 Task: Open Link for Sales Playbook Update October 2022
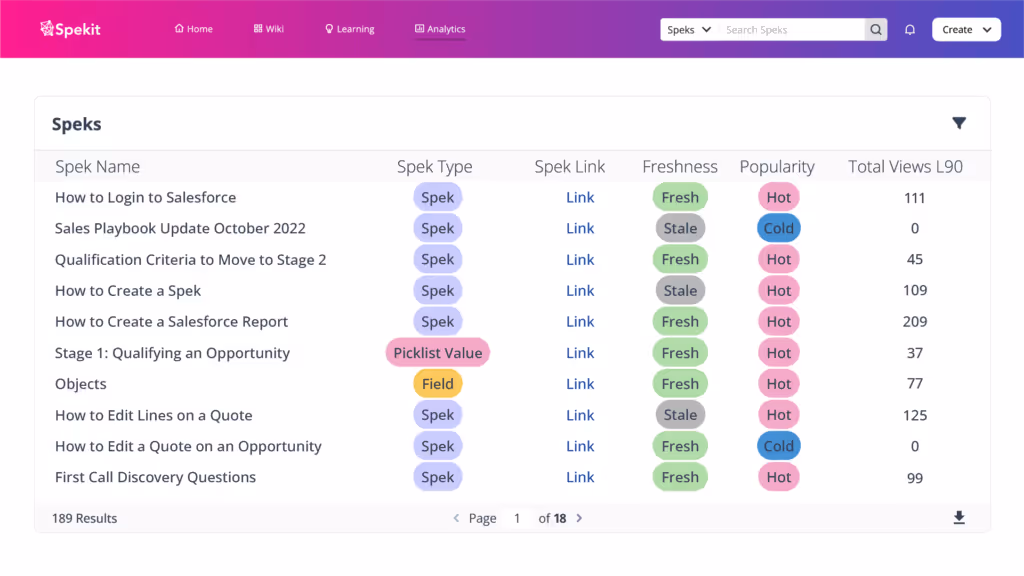[x=580, y=228]
